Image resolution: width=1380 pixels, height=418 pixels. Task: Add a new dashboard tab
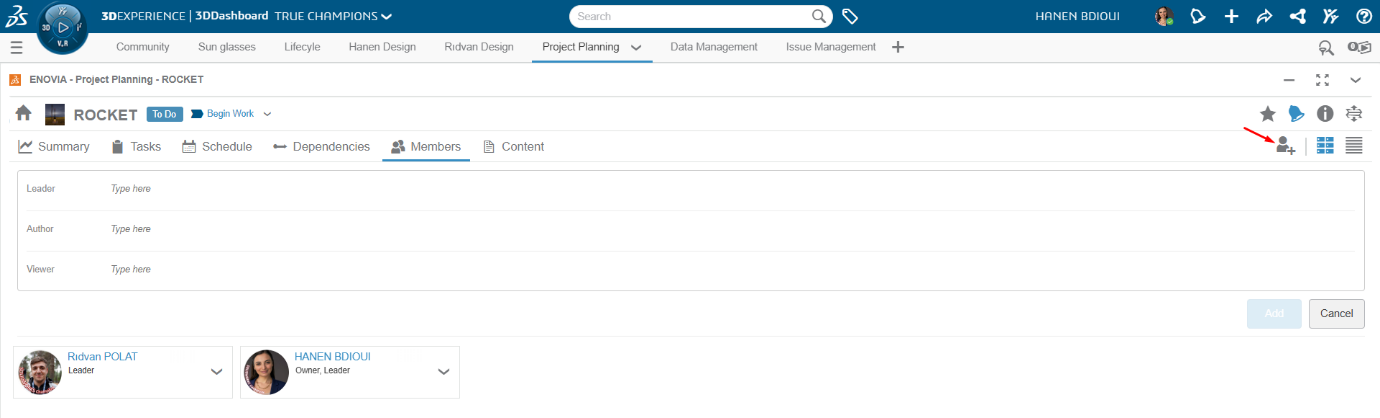tap(897, 46)
